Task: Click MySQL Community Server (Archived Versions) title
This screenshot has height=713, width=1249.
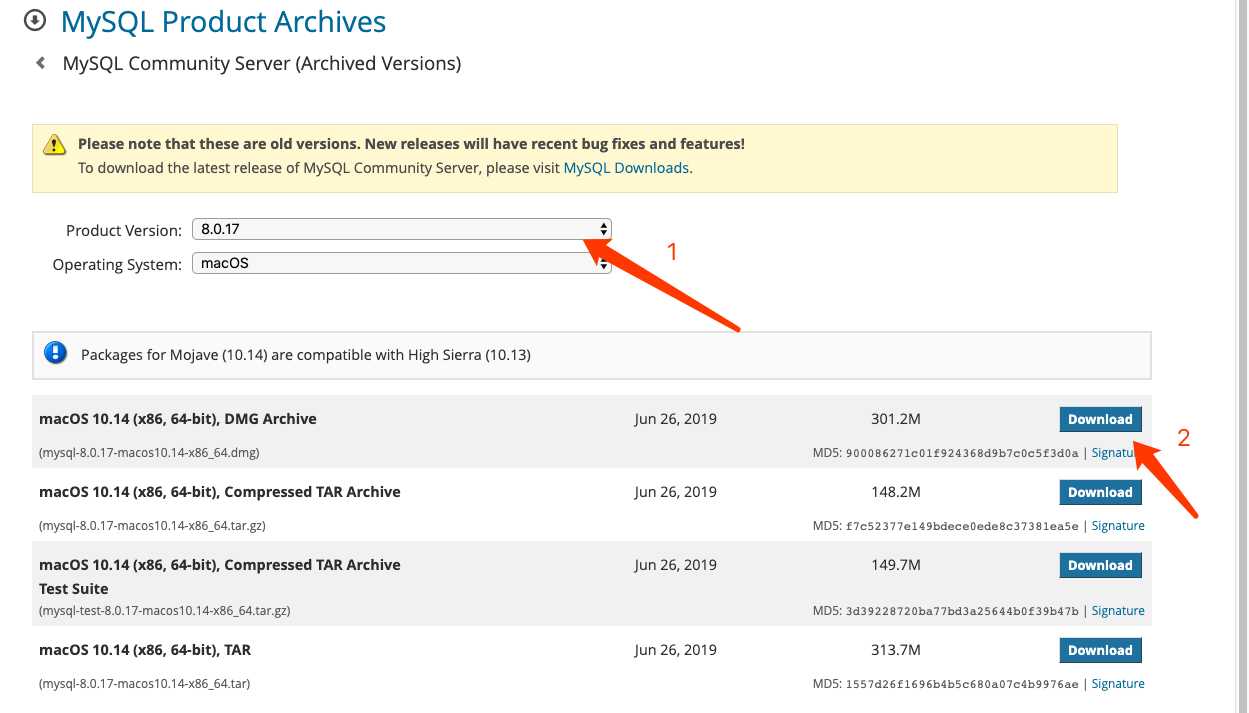Action: 262,64
